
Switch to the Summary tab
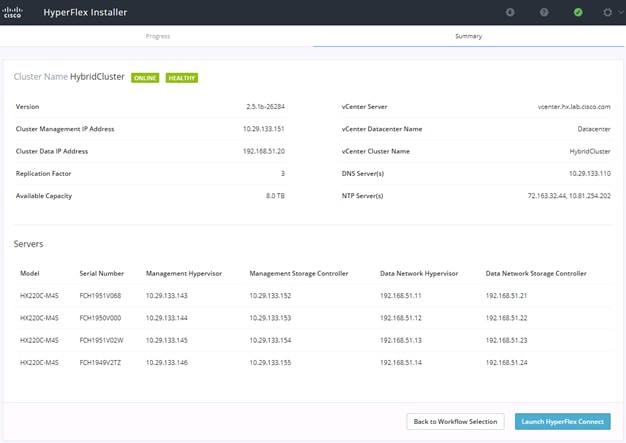coord(468,36)
